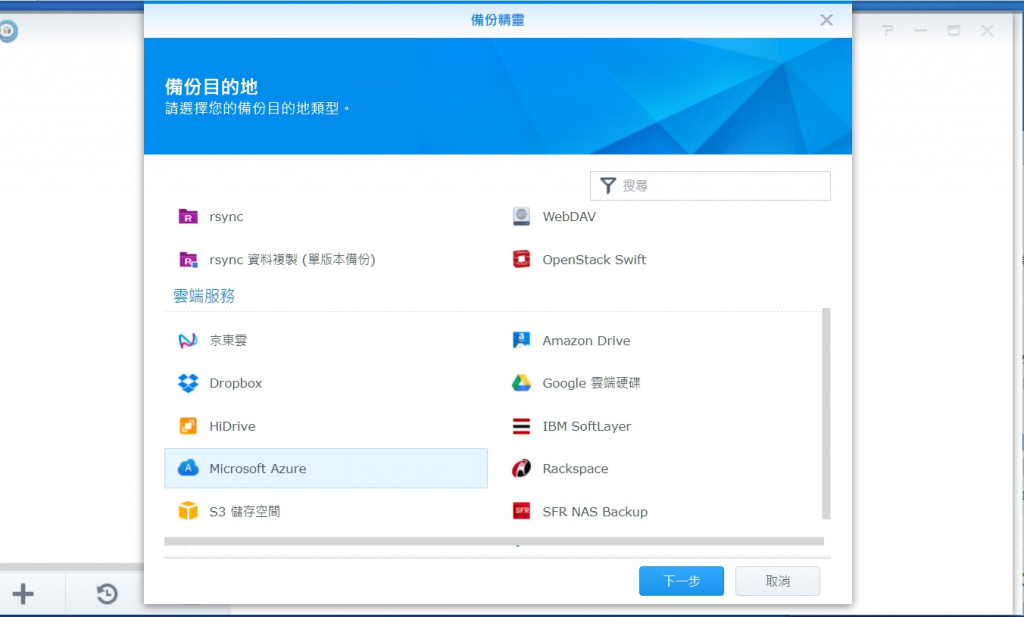Select the SFR NAS Backup icon
Image resolution: width=1024 pixels, height=617 pixels.
521,511
